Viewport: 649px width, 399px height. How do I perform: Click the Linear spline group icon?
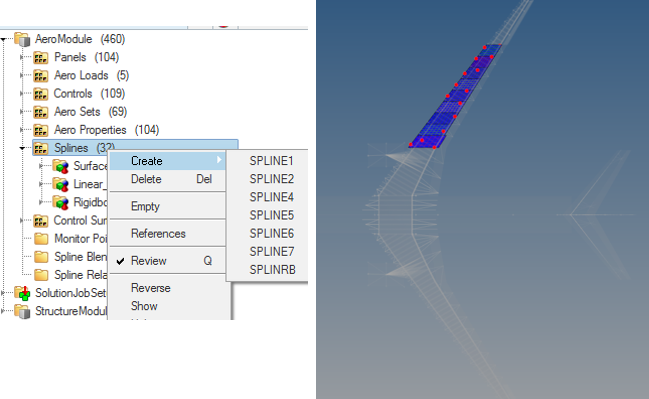(60, 185)
